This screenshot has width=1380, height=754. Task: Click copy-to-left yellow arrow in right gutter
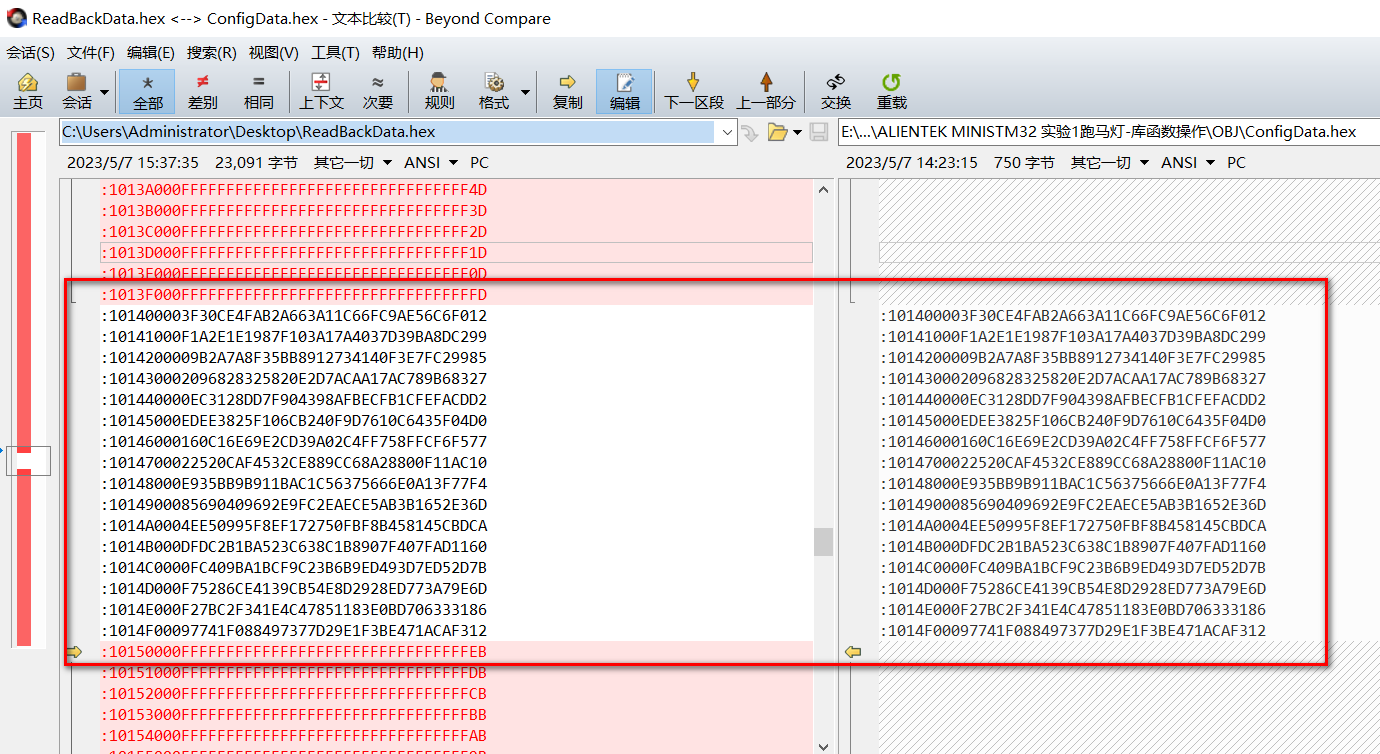click(853, 652)
